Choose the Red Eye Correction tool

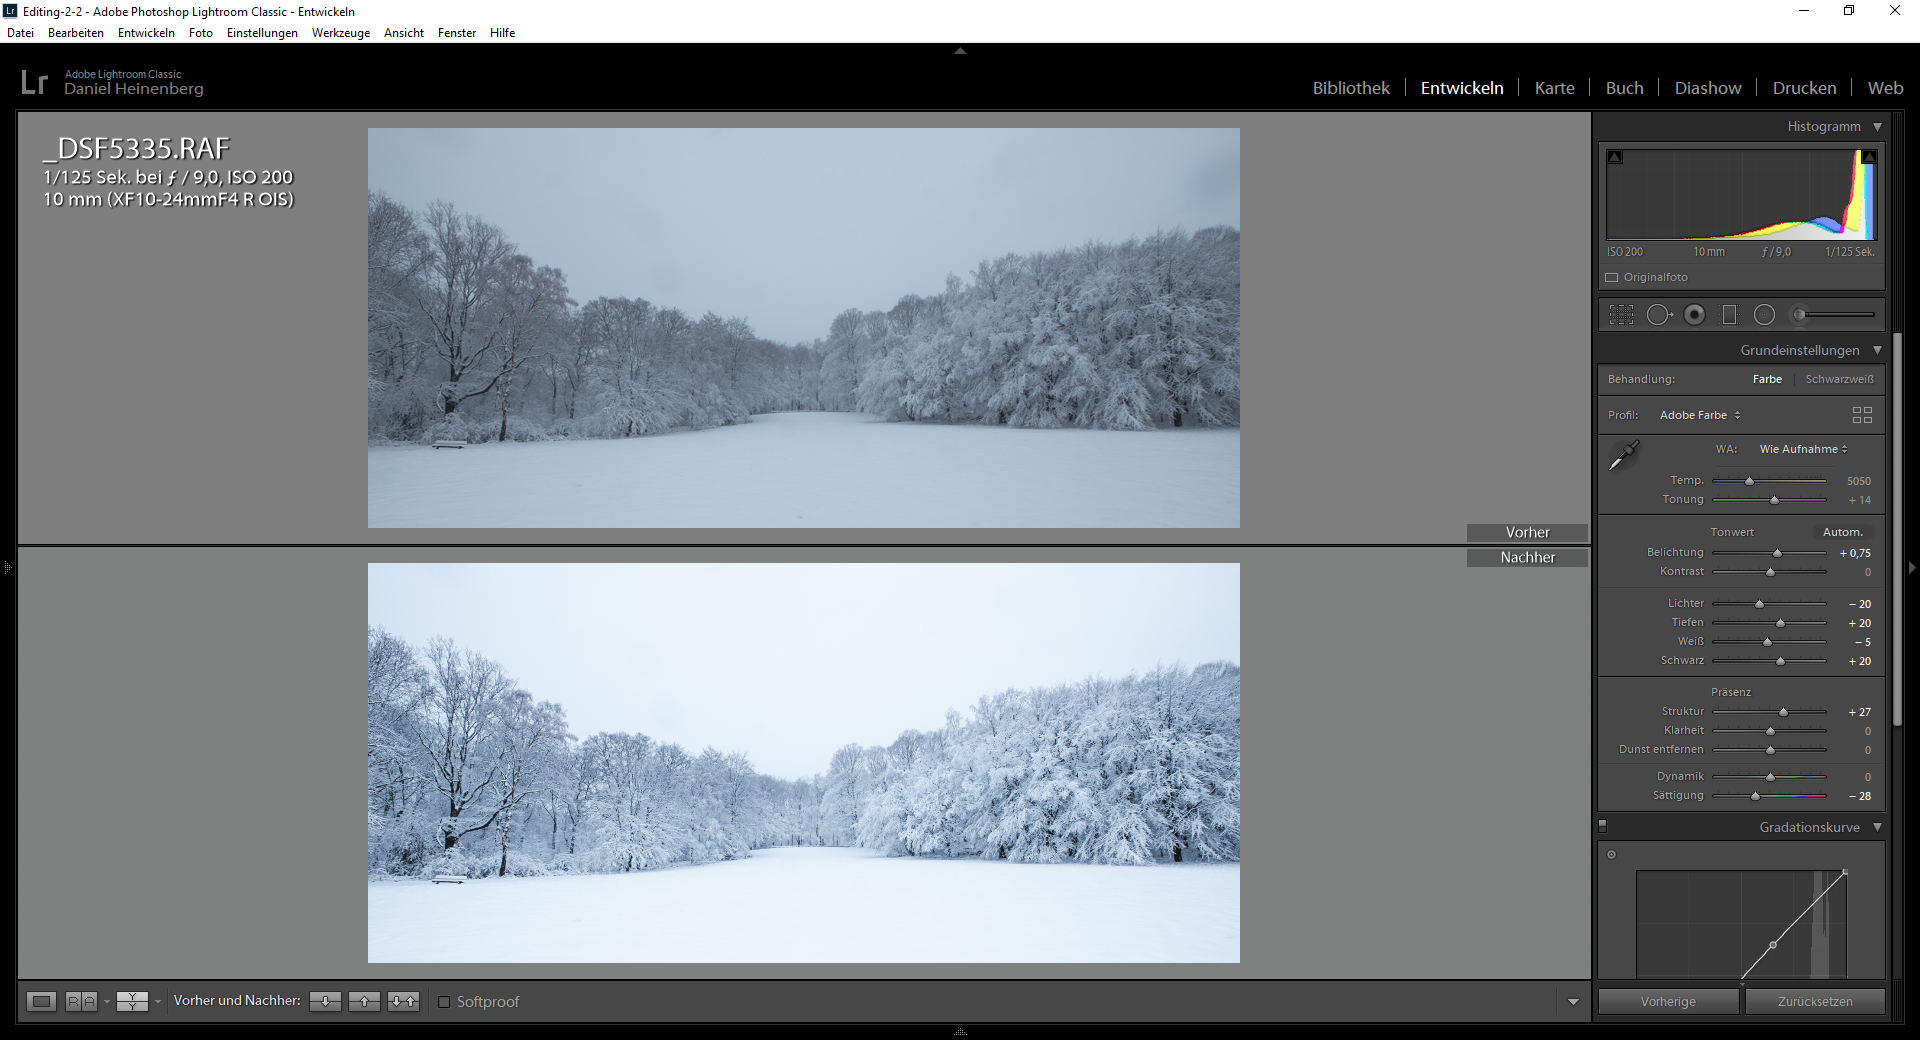(x=1694, y=315)
